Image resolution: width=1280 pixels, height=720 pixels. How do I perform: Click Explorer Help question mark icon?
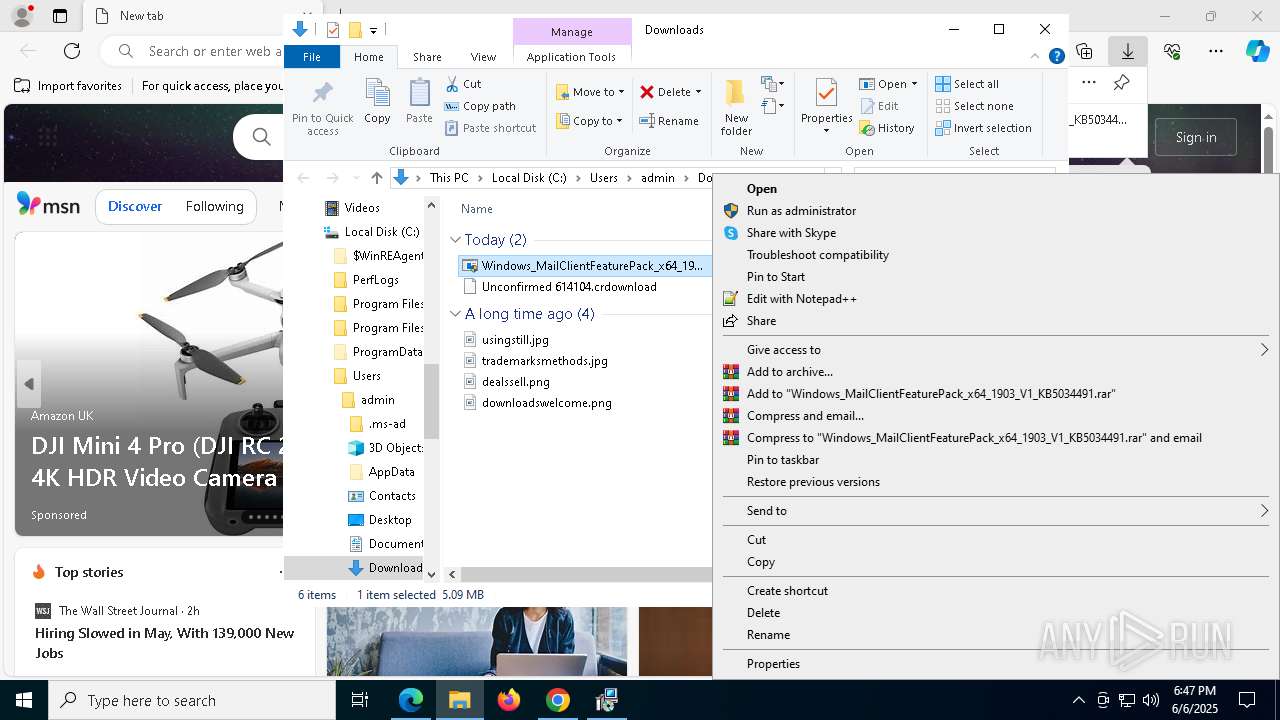[1056, 57]
